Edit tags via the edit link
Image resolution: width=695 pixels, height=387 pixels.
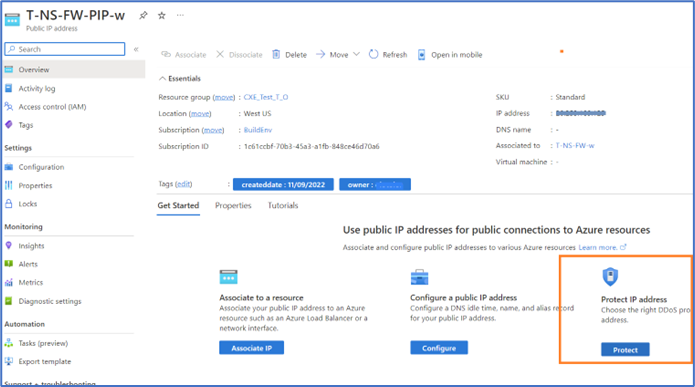pos(184,184)
